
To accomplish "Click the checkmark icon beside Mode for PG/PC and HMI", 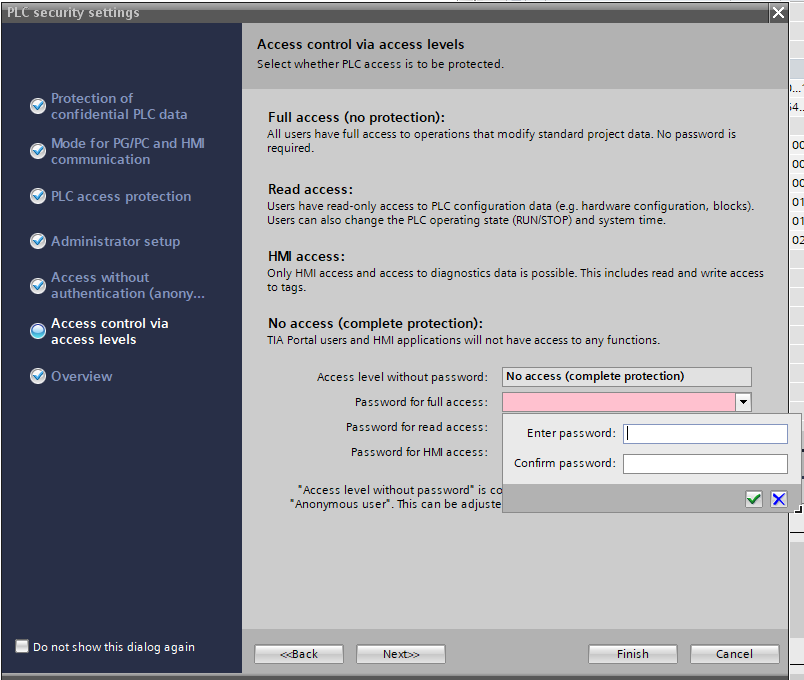I will pyautogui.click(x=38, y=151).
